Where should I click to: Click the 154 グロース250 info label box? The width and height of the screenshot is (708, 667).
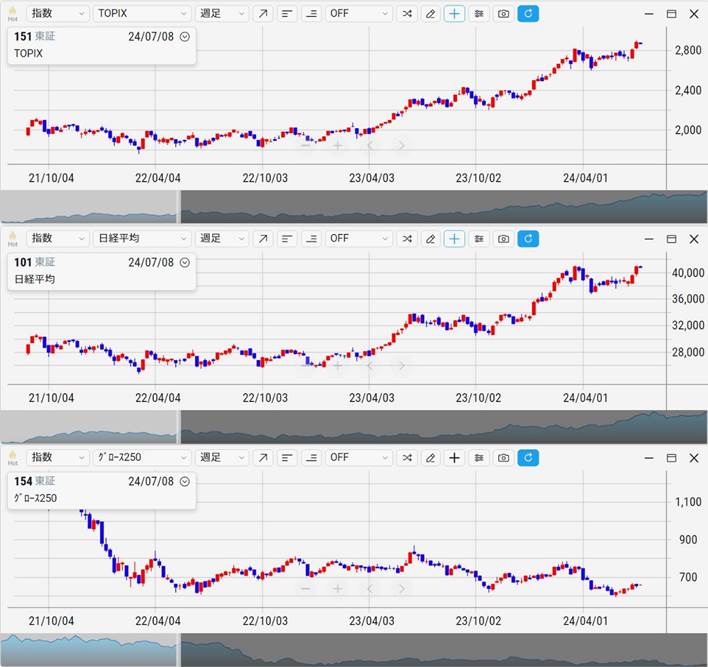pos(100,489)
